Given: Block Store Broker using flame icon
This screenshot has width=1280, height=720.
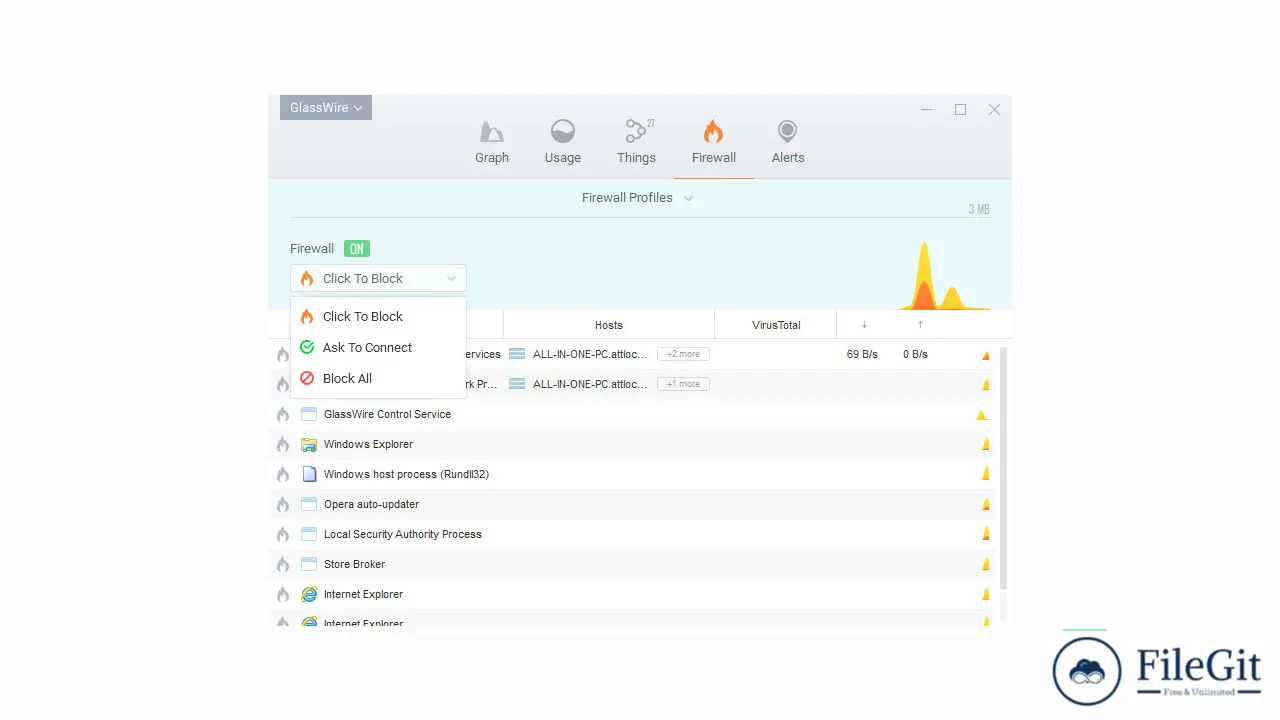Looking at the screenshot, I should point(283,564).
